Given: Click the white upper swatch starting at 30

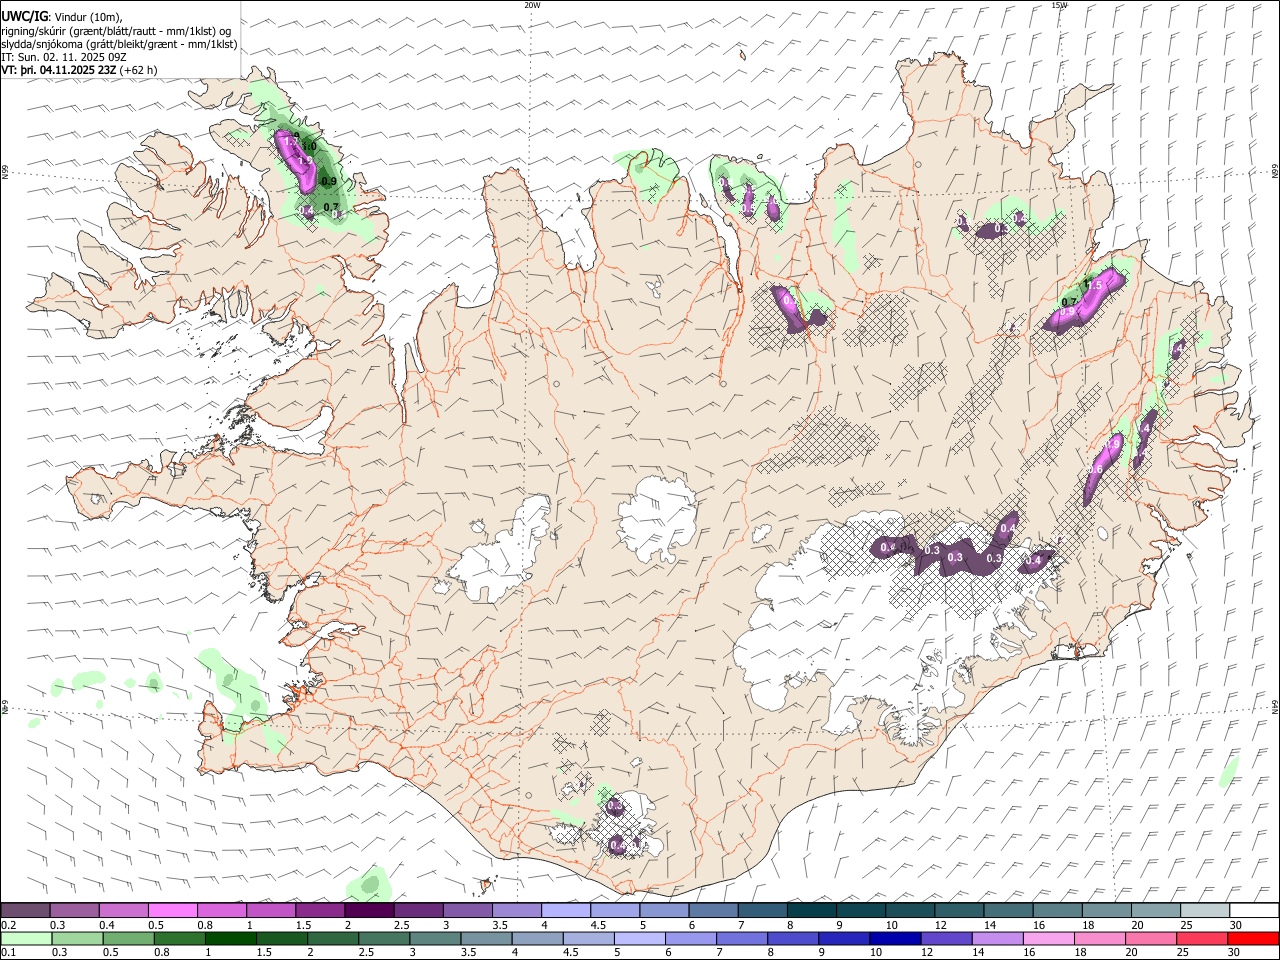Looking at the screenshot, I should coord(1253,910).
